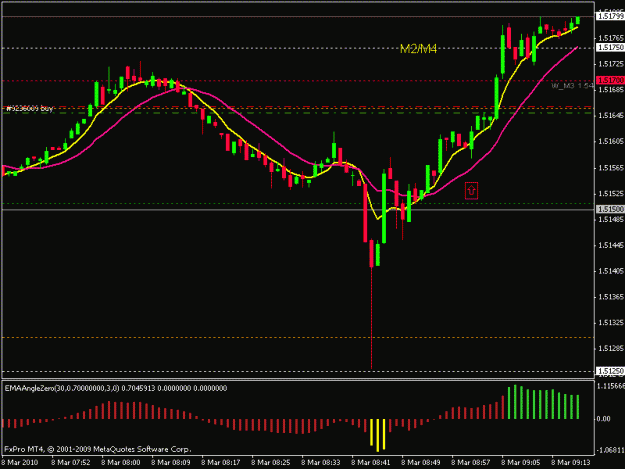Screen dimensions: 625x469
Task: Click the 8 Mar 08:41 time label
Action: tap(371, 463)
